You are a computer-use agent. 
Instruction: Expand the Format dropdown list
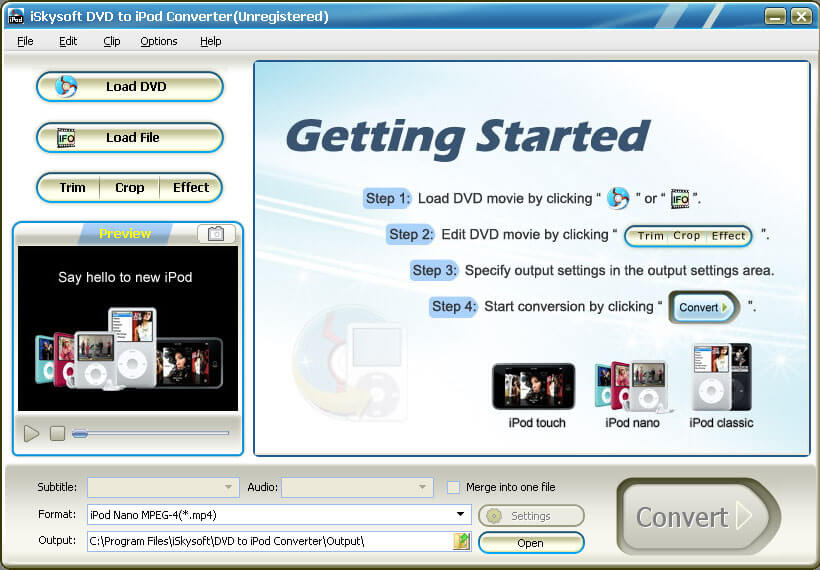point(461,515)
